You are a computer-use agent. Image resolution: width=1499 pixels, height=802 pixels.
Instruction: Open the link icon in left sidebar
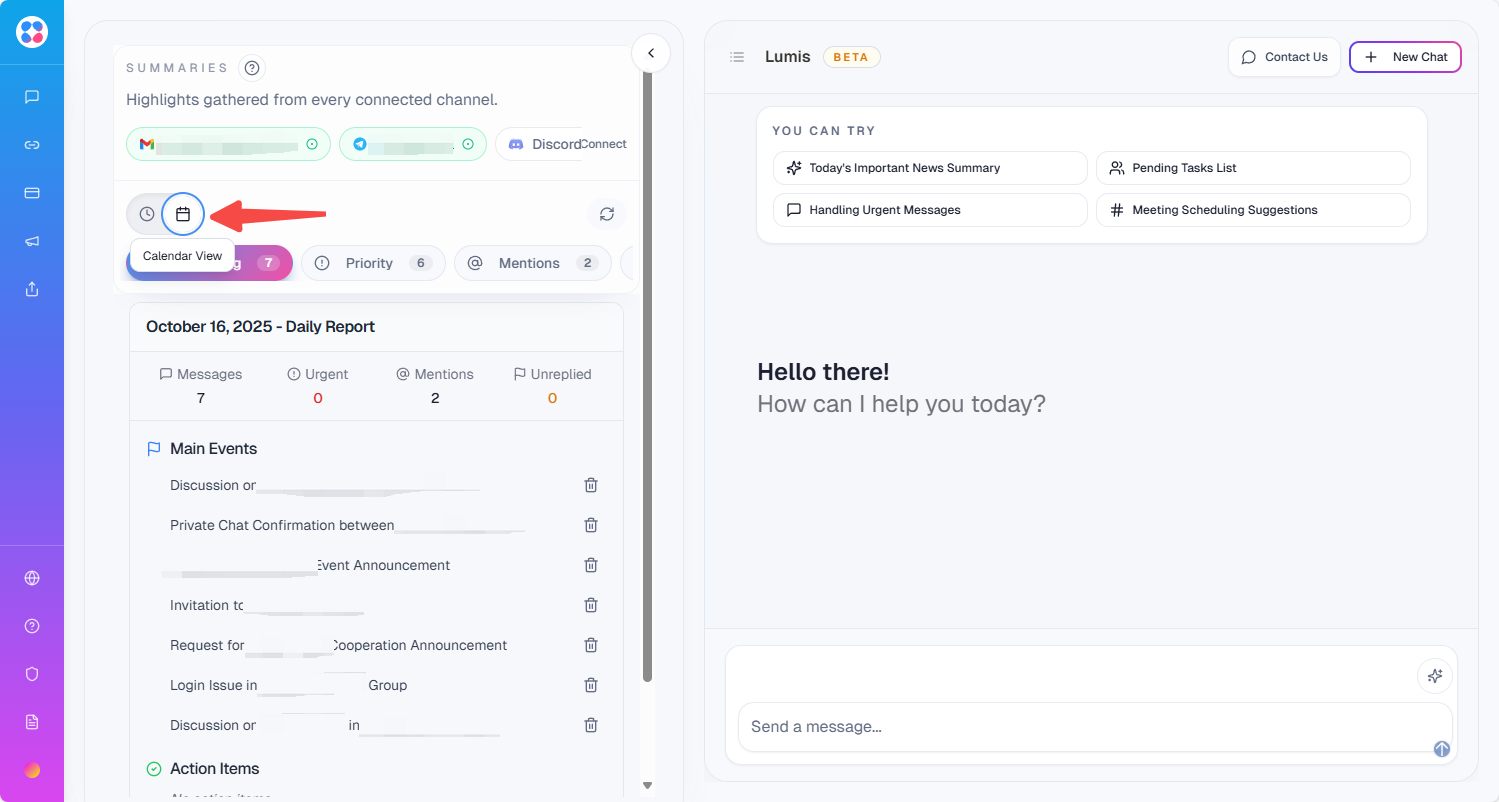tap(32, 145)
